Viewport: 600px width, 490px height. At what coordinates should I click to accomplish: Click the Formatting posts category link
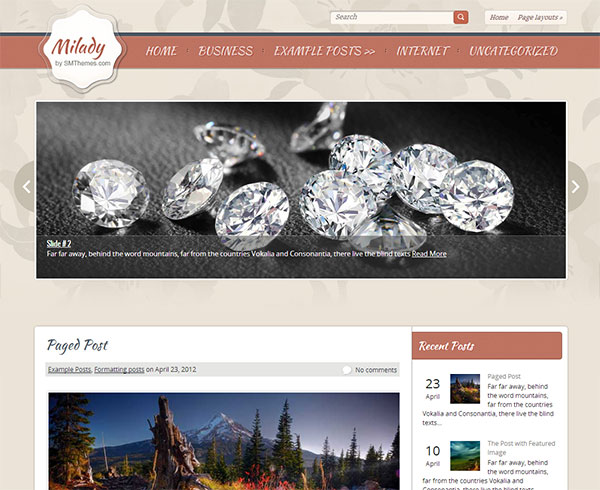[x=119, y=370]
